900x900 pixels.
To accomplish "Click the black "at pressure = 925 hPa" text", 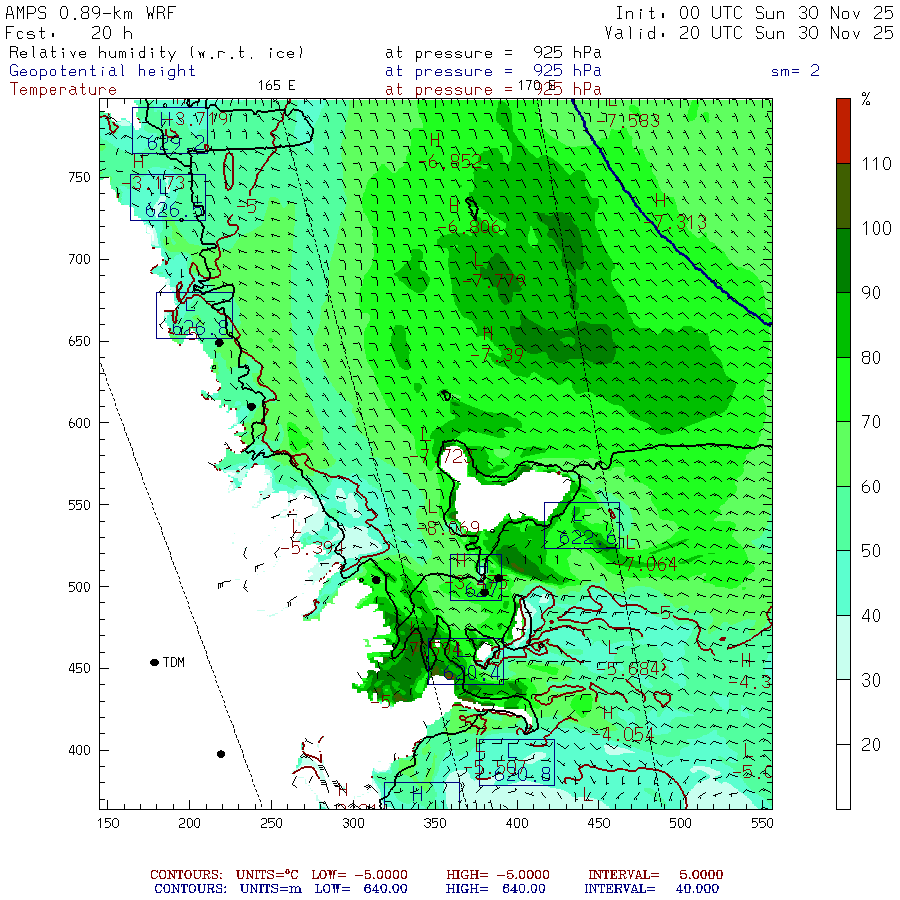I will point(493,53).
